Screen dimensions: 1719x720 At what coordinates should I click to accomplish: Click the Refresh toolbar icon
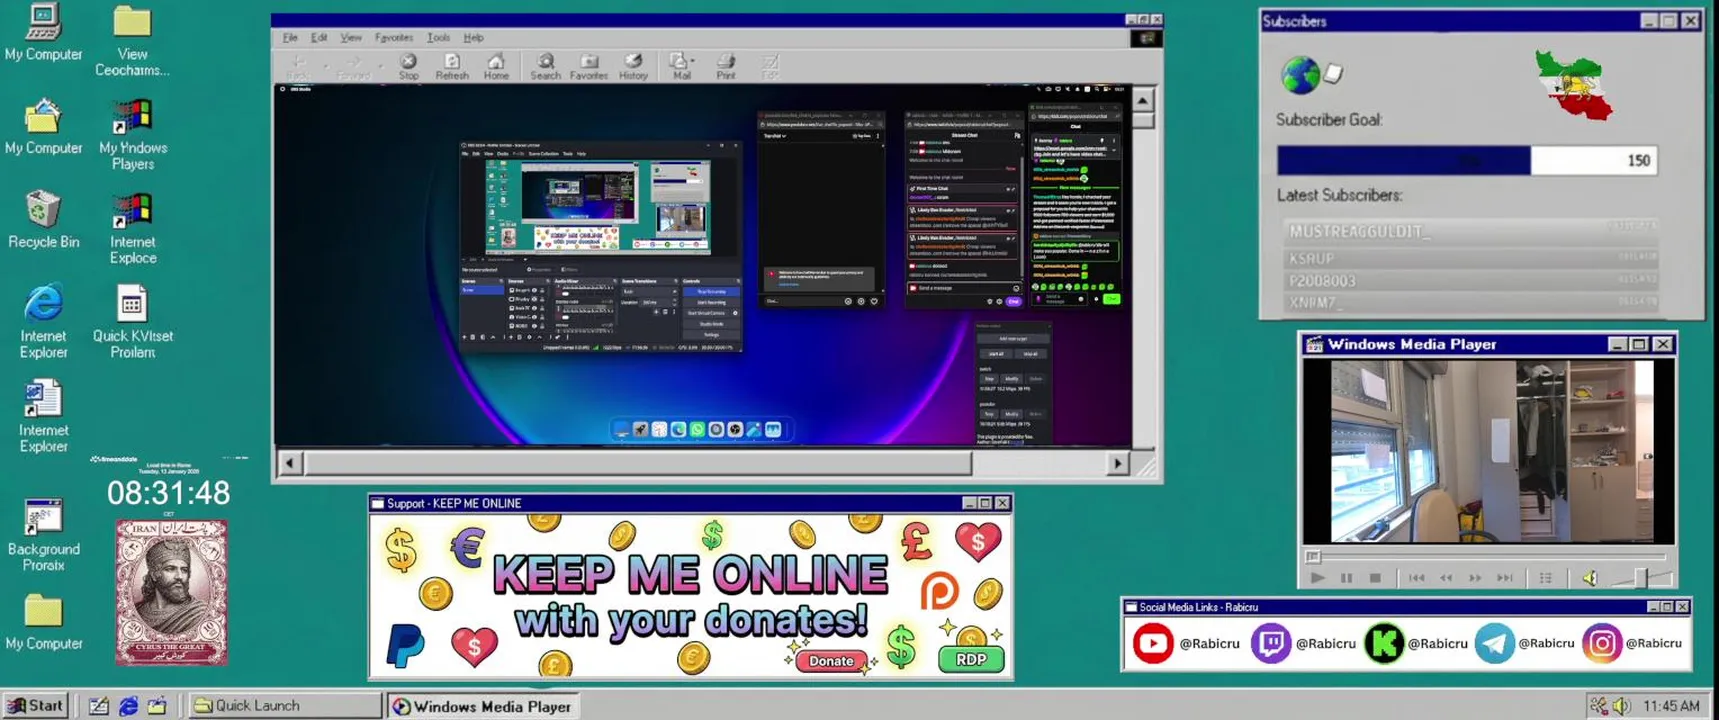pyautogui.click(x=452, y=67)
